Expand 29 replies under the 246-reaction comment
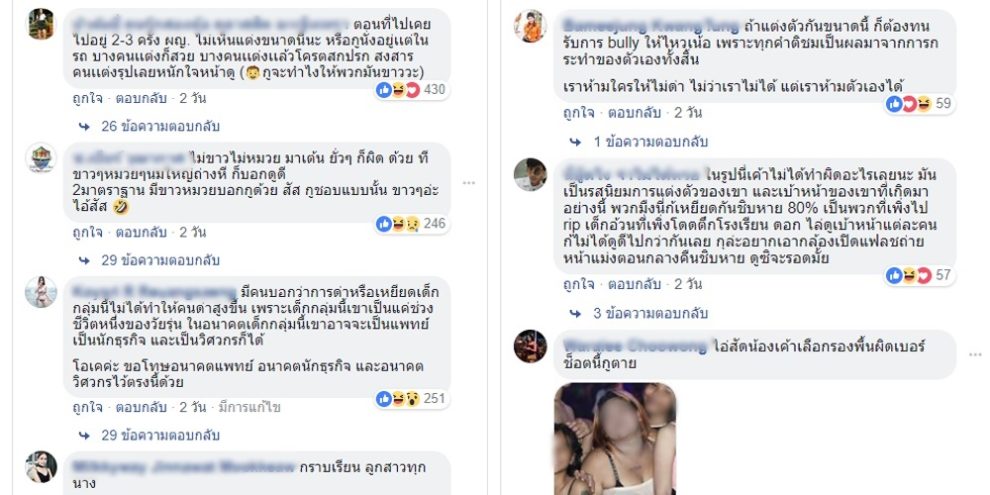The image size is (990, 495). pyautogui.click(x=148, y=260)
